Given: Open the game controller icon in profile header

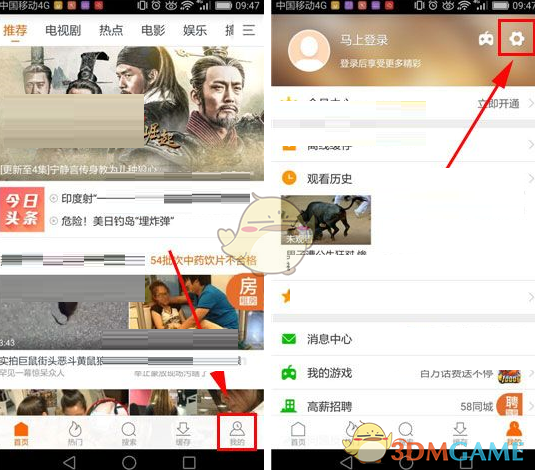Looking at the screenshot, I should [x=486, y=39].
